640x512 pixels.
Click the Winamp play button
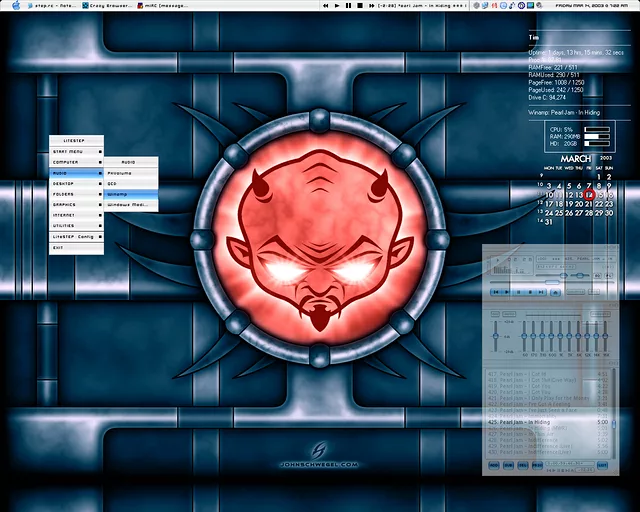click(x=505, y=292)
